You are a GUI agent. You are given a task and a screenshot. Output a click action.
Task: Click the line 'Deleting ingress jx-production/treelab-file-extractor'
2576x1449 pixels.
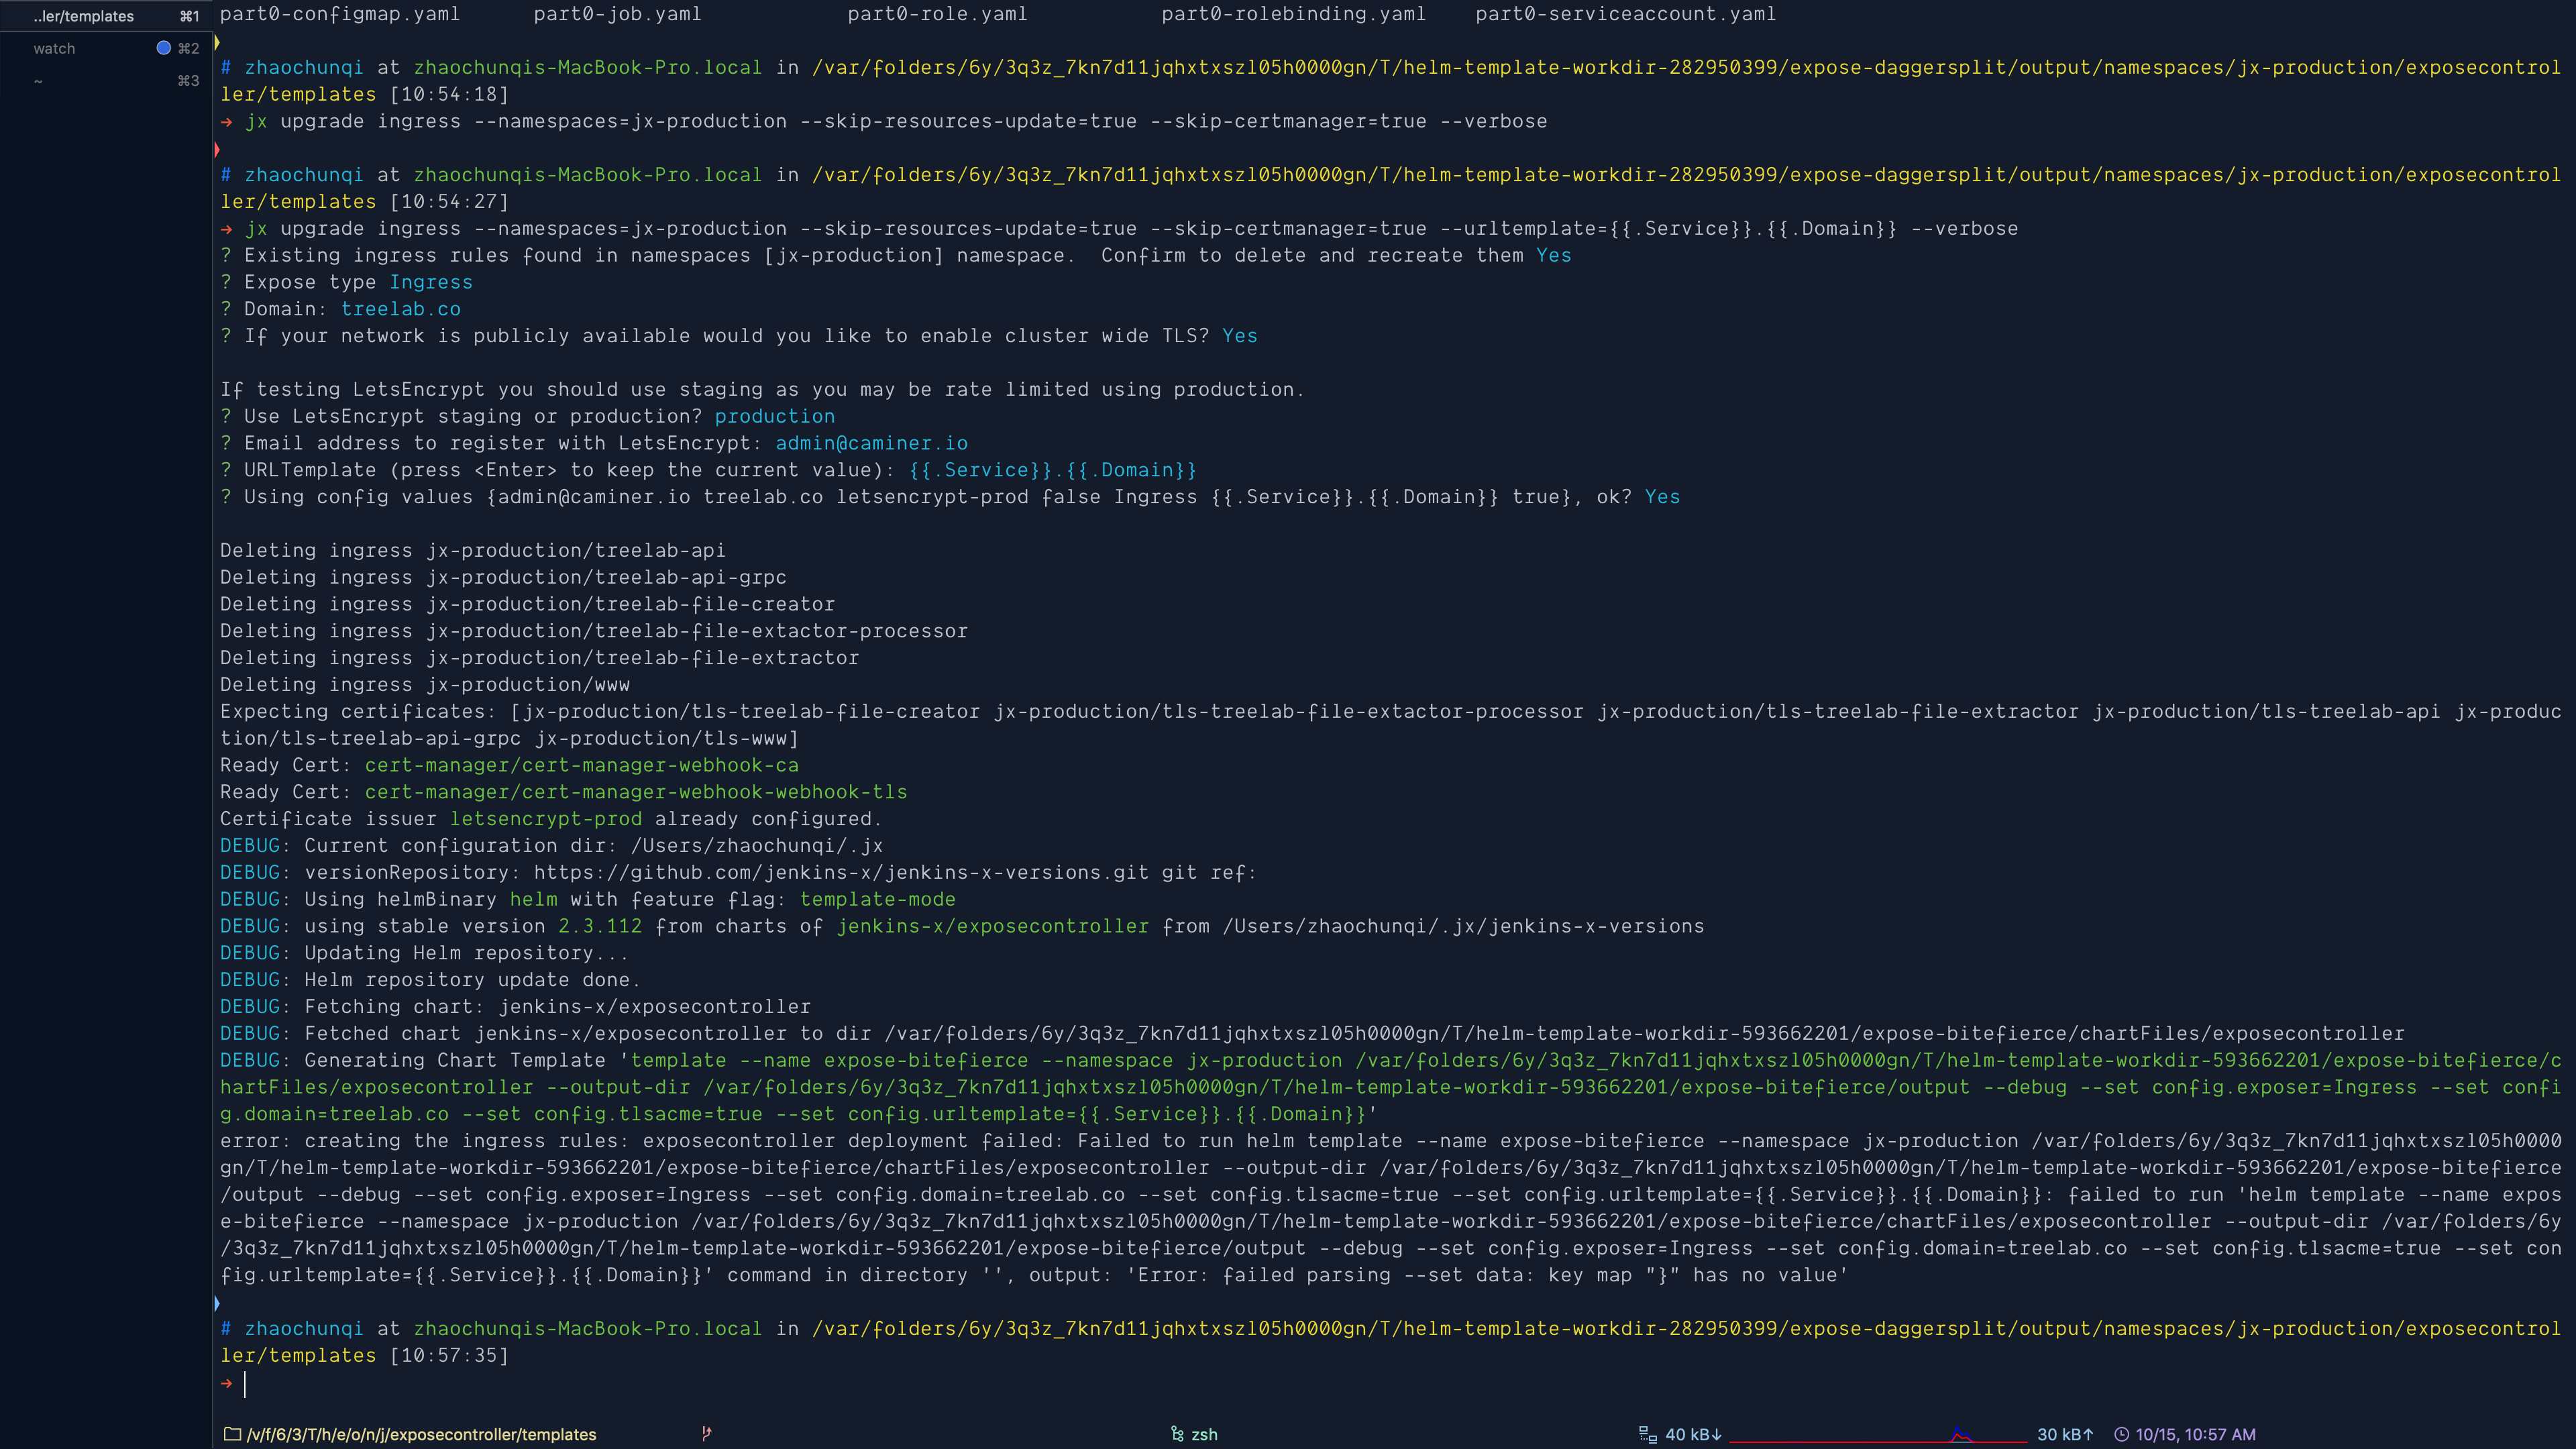[539, 657]
